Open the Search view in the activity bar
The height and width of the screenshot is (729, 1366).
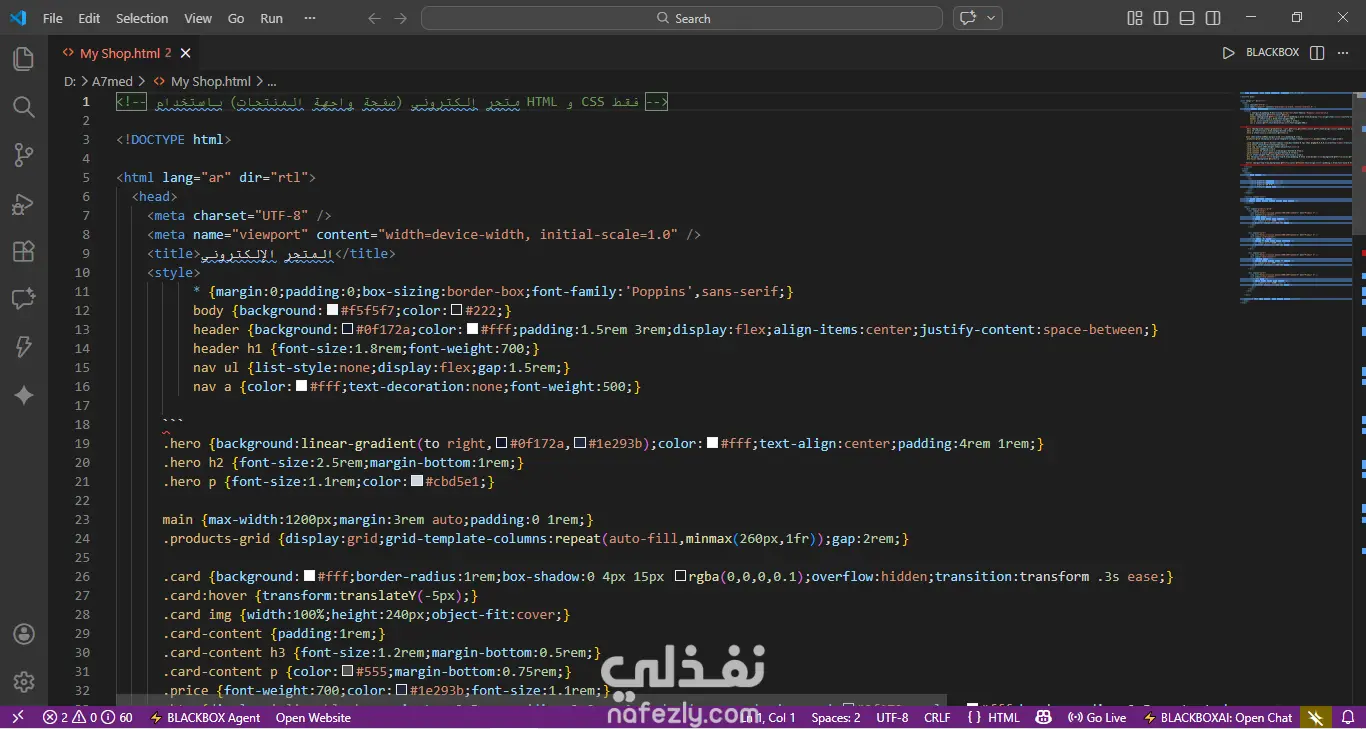click(x=23, y=107)
